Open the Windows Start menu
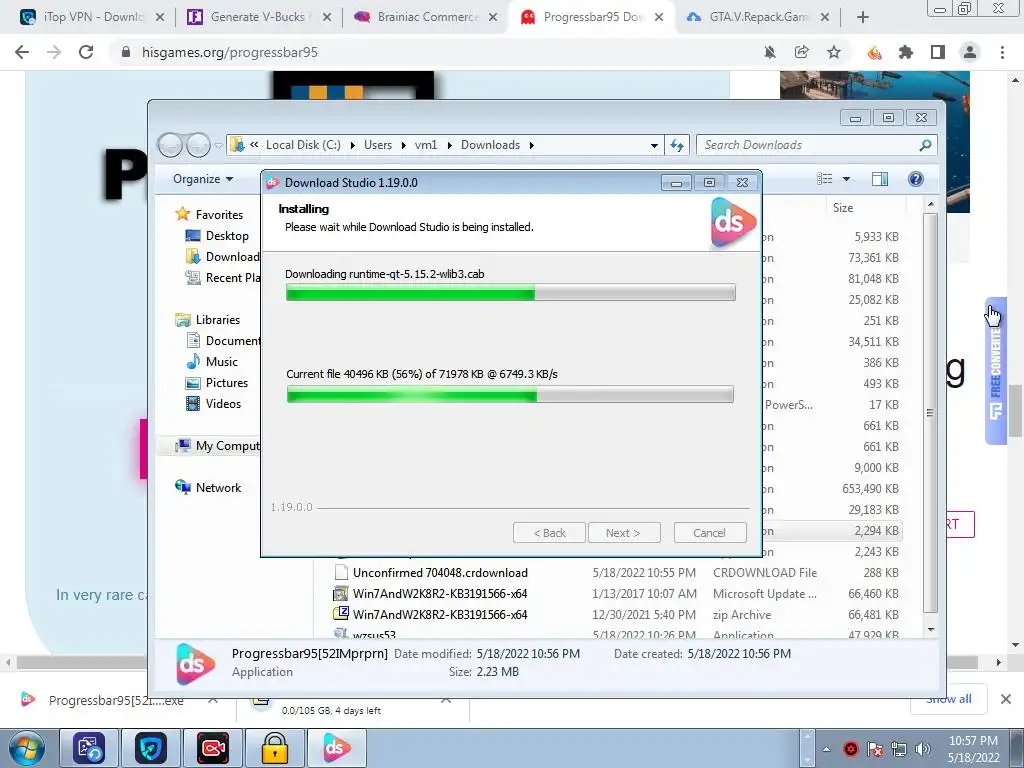1024x768 pixels. [26, 748]
